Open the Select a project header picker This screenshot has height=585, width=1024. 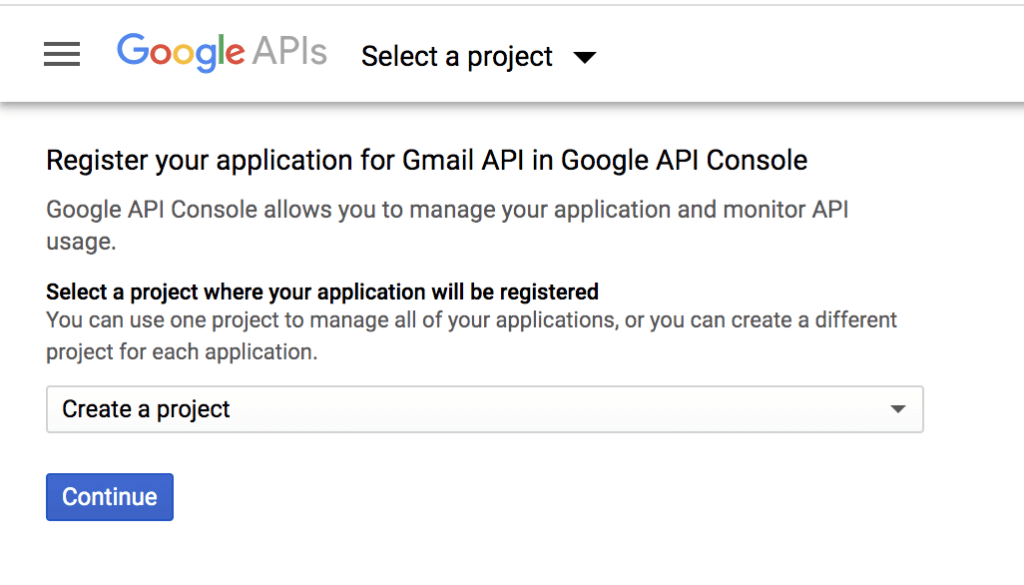click(457, 57)
